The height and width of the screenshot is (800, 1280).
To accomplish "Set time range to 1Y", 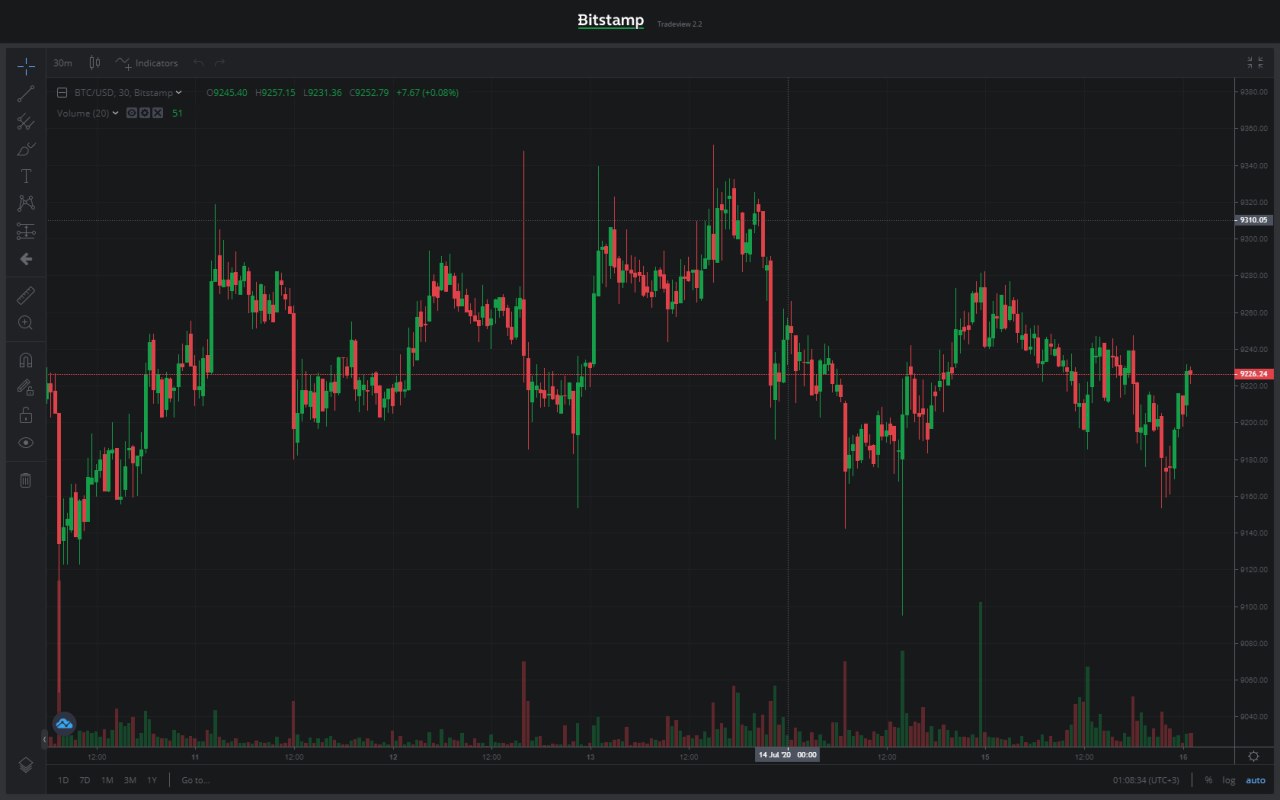I will 152,780.
